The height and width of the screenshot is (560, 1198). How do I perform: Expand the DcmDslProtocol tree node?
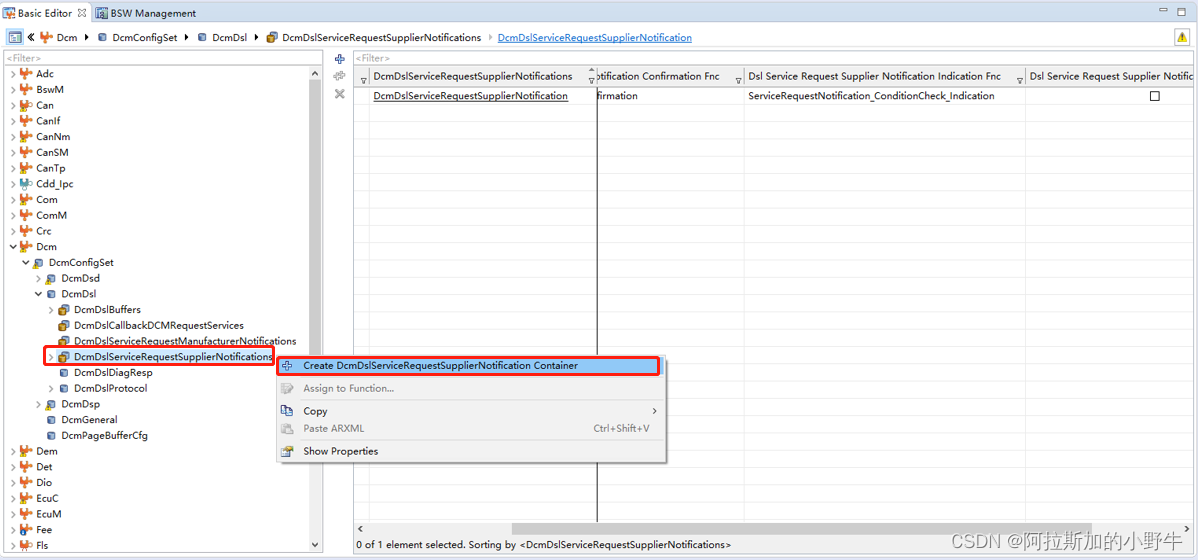pos(51,388)
